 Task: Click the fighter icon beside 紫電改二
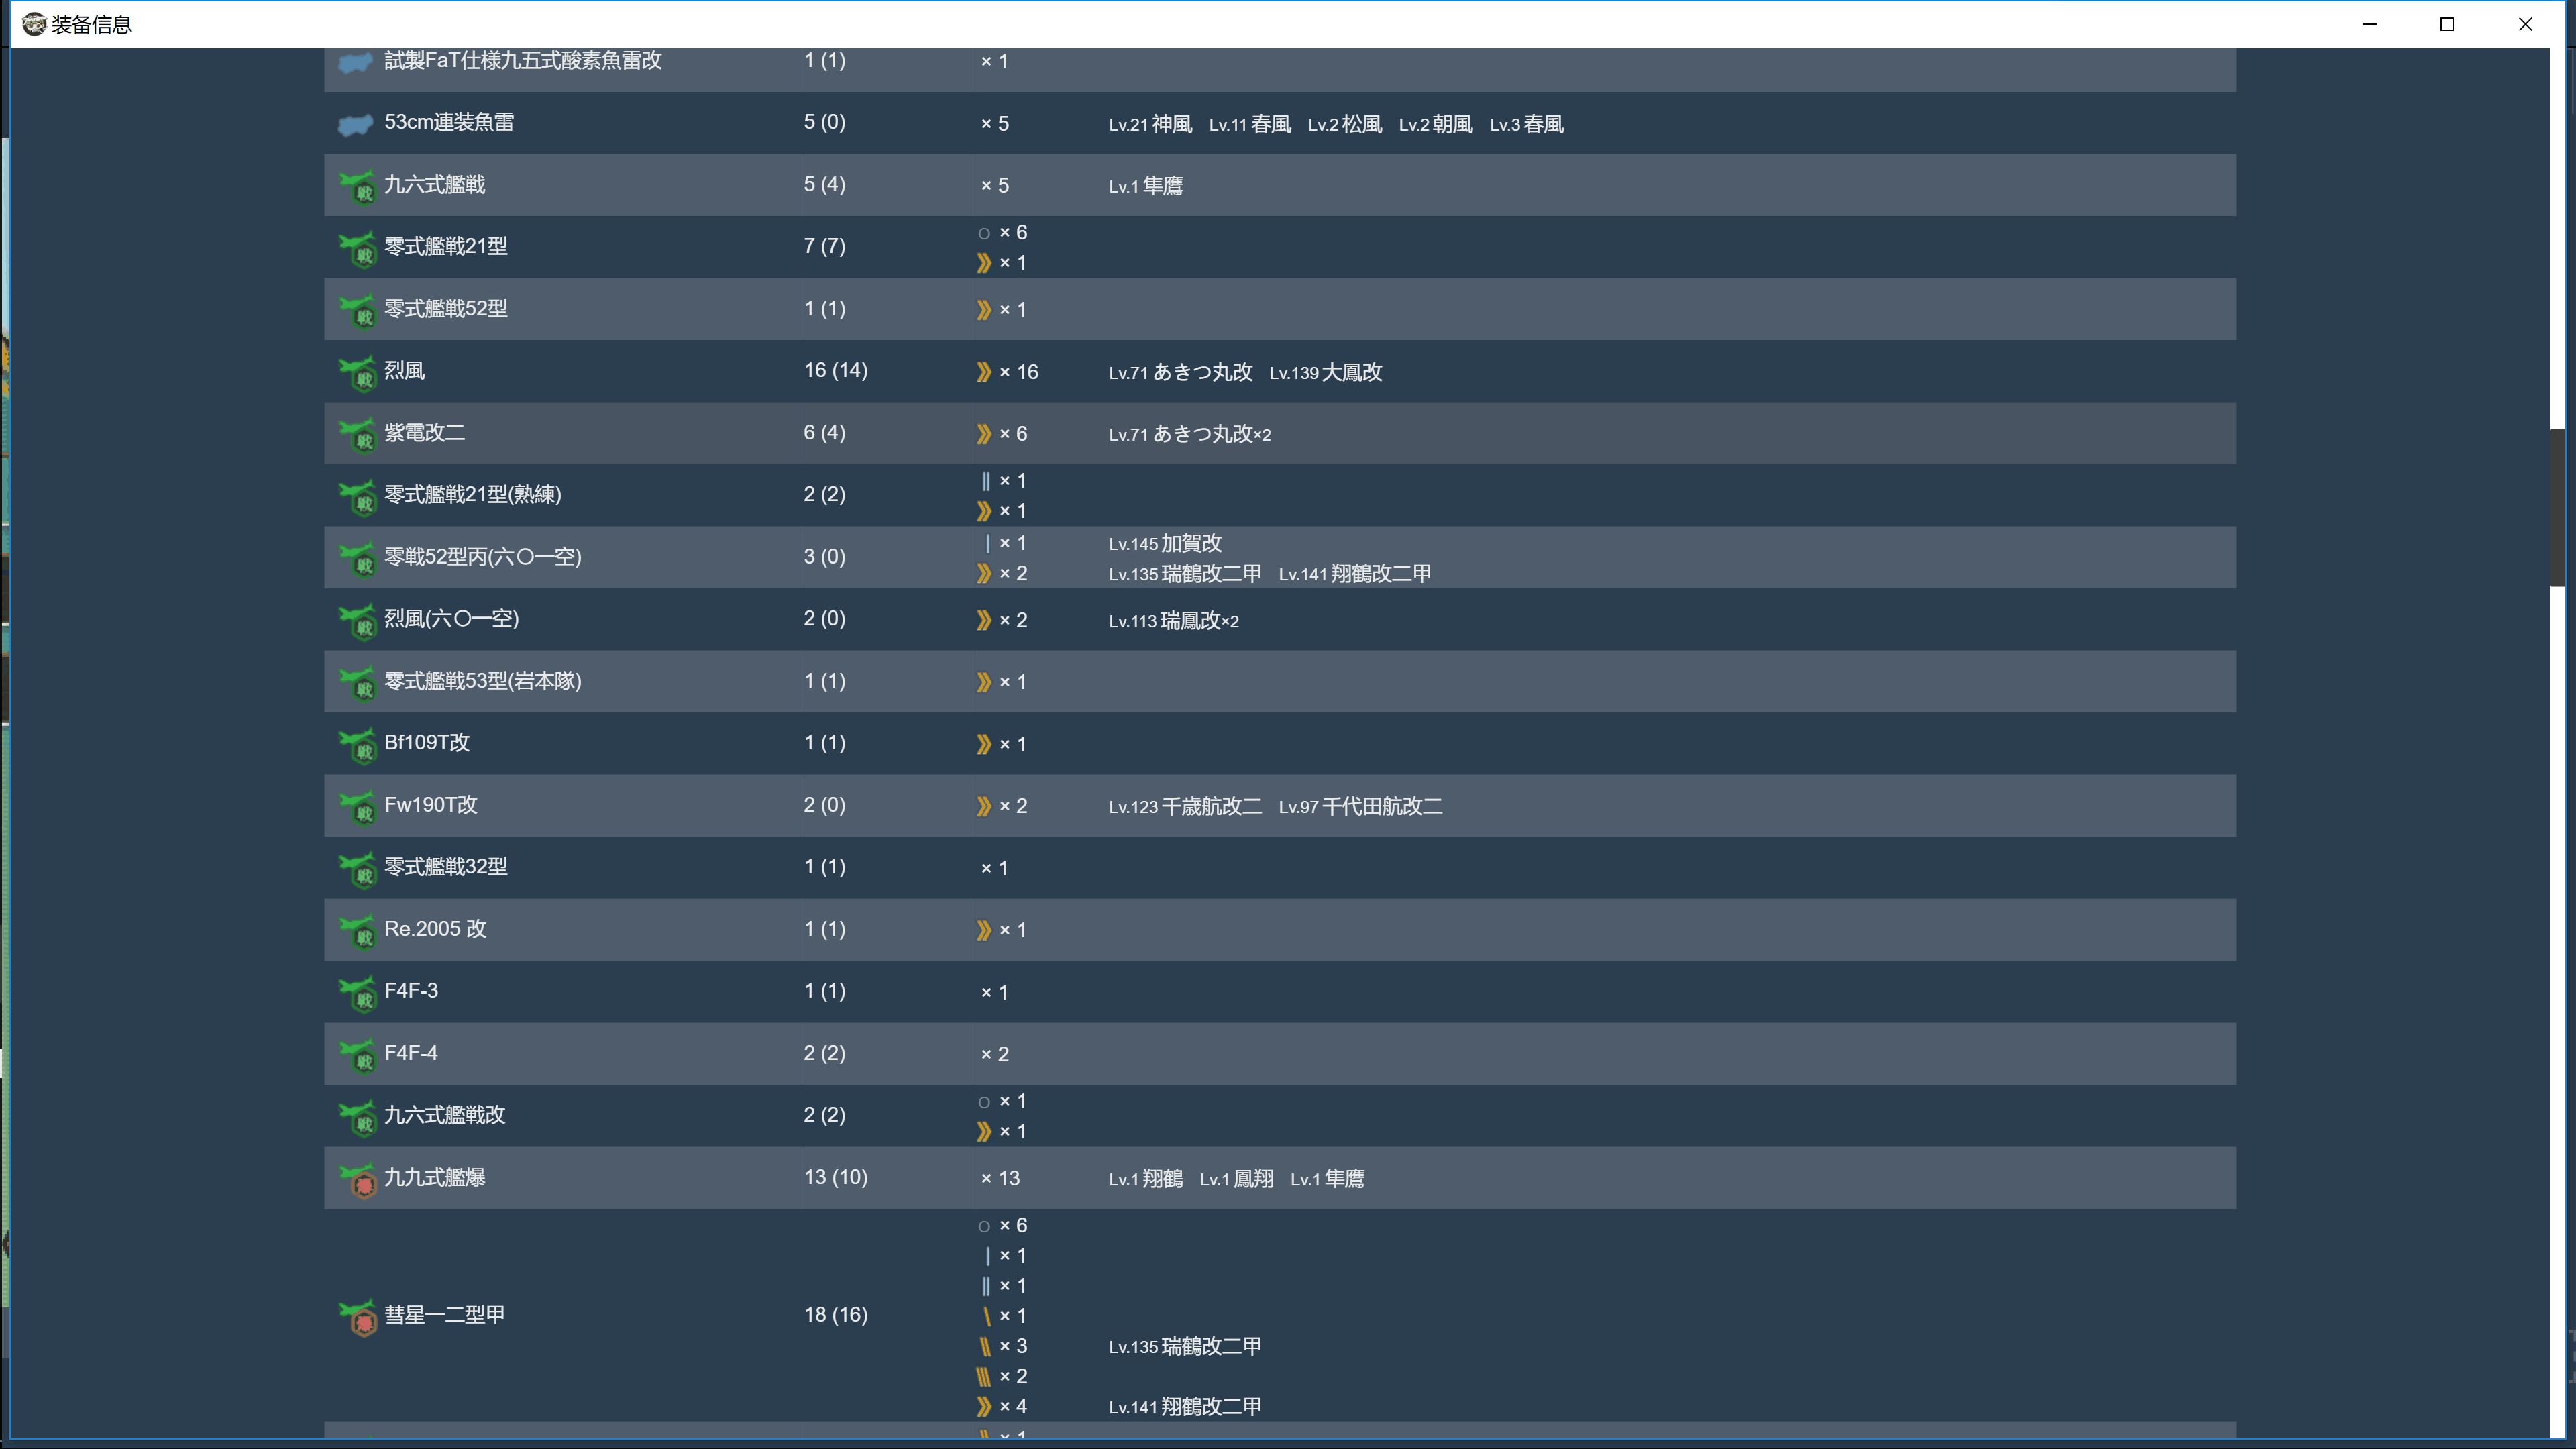(x=357, y=435)
